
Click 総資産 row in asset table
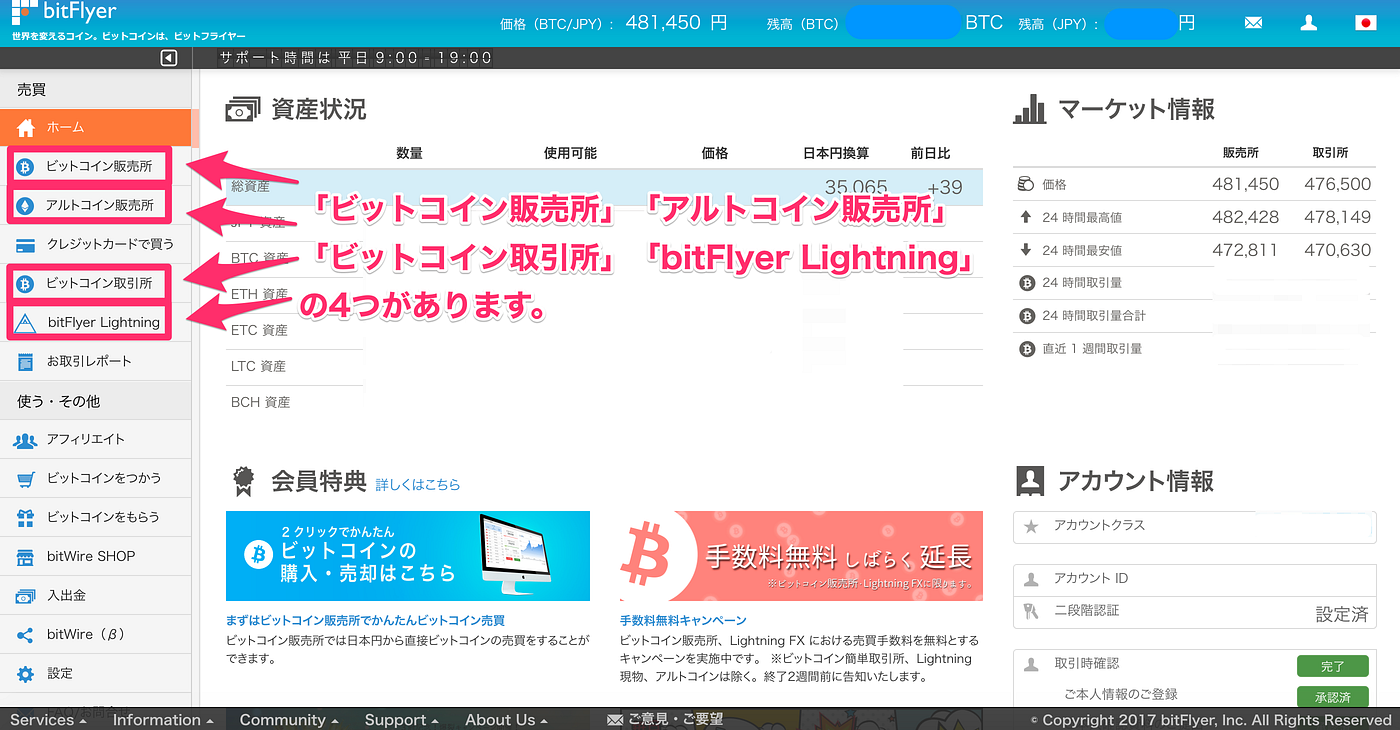[x=604, y=186]
